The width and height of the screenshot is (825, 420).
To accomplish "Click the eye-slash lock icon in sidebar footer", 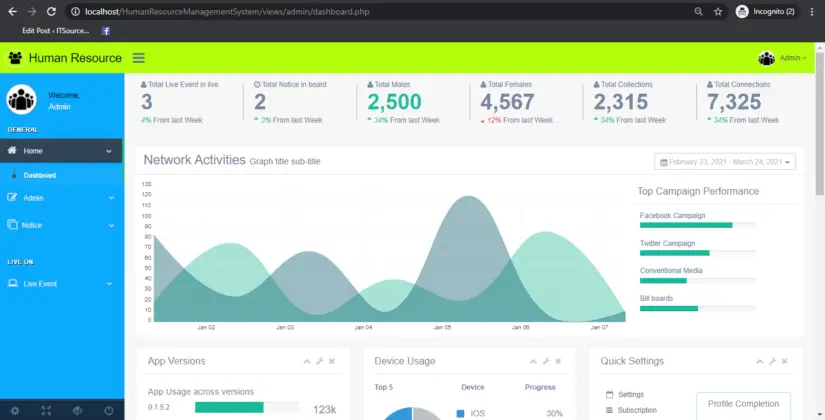I will [x=77, y=410].
